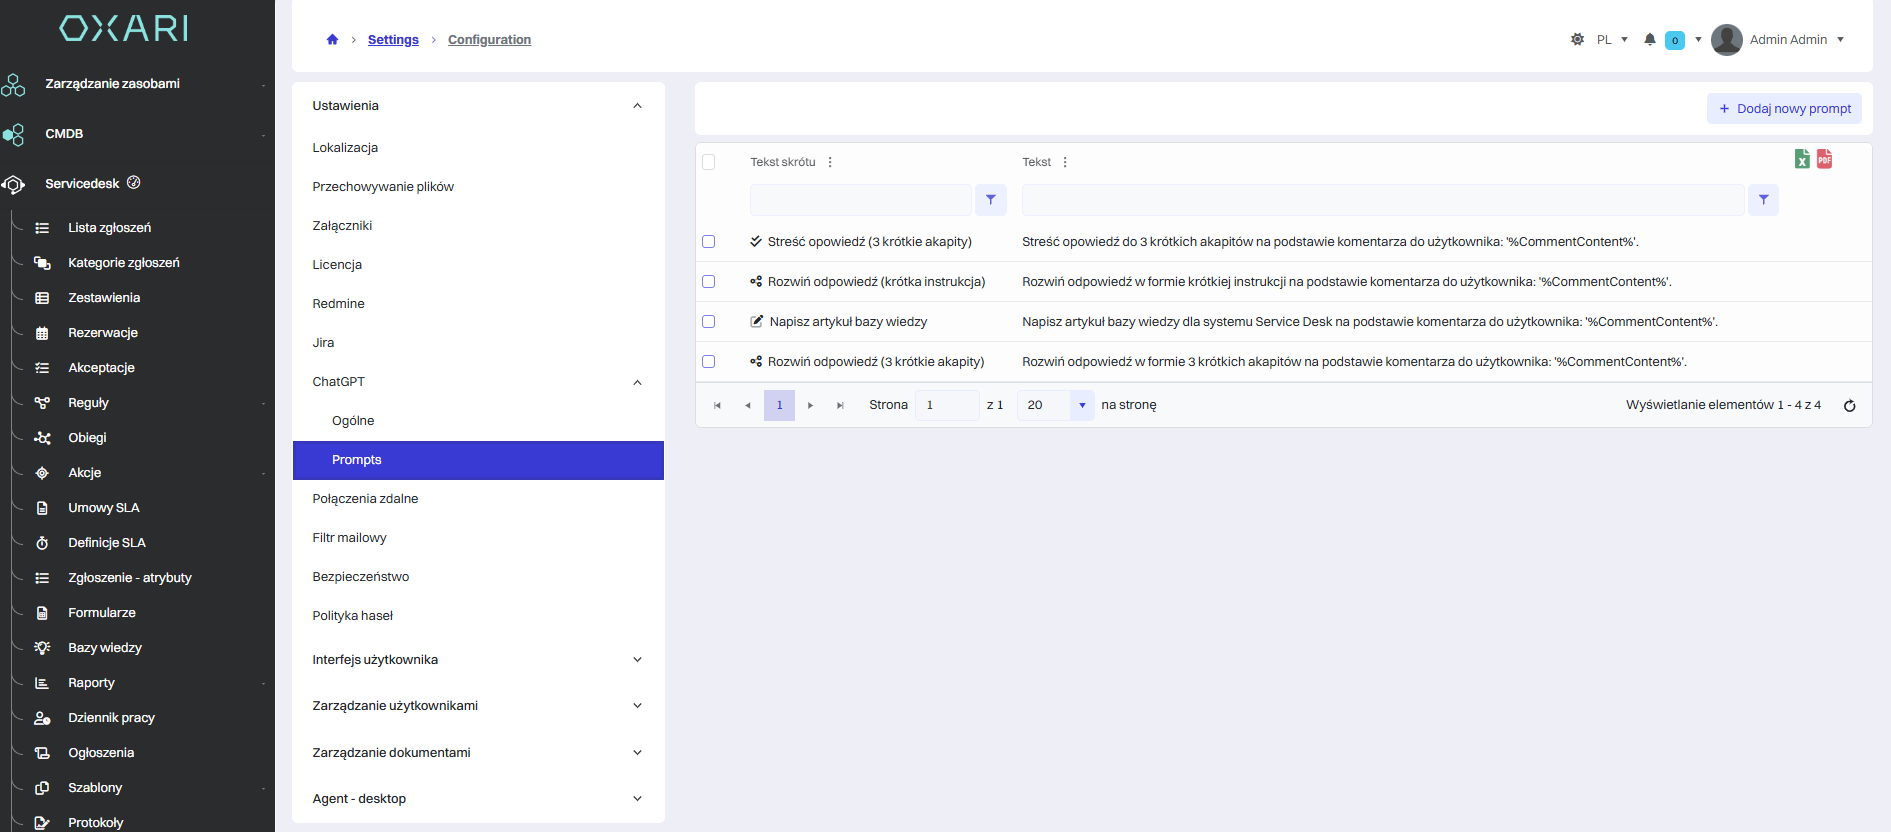Apply filter on Tekst skrótu column
The height and width of the screenshot is (832, 1891).
click(x=990, y=200)
